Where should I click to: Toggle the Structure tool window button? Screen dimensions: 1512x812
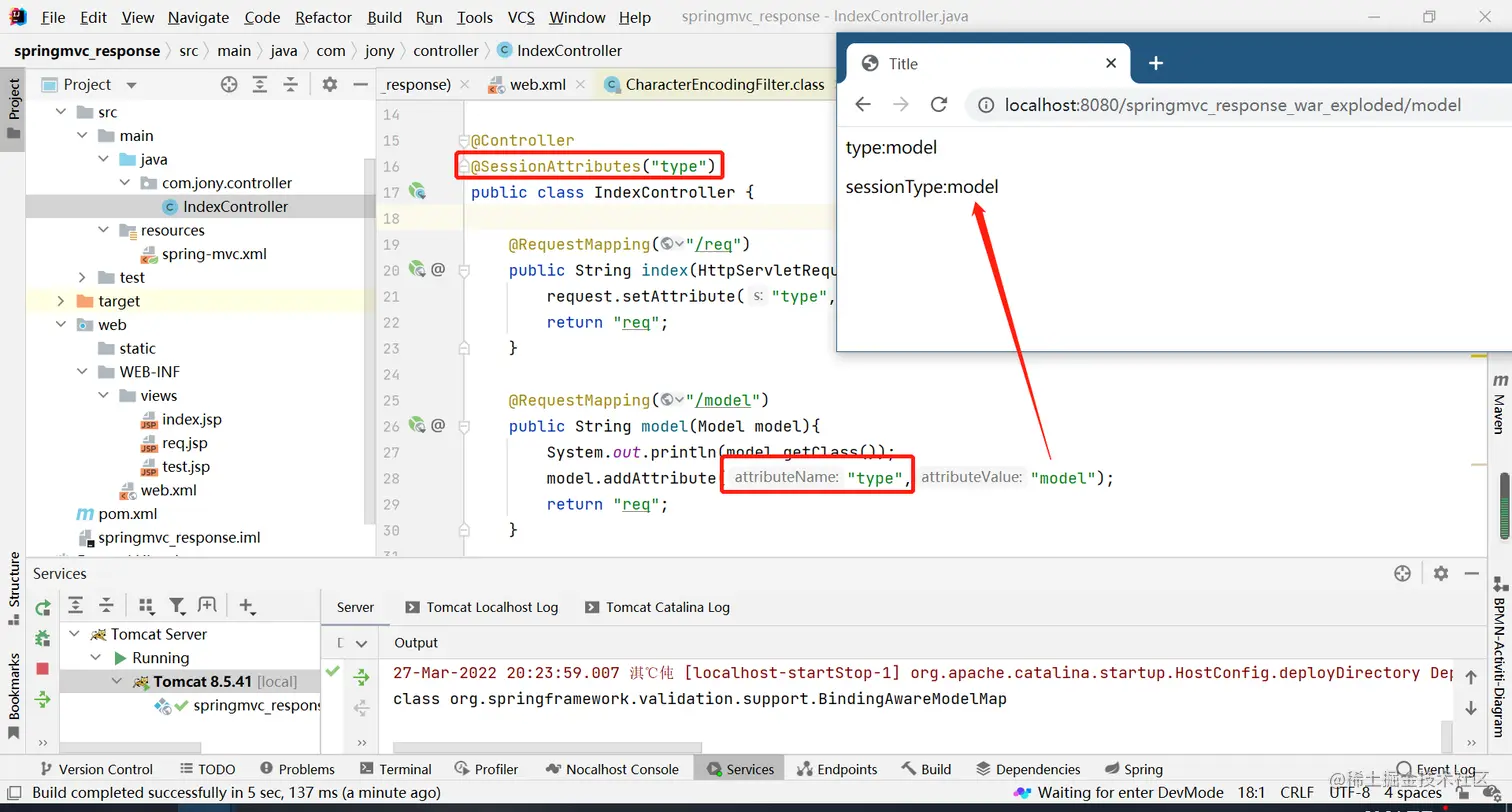click(x=14, y=588)
